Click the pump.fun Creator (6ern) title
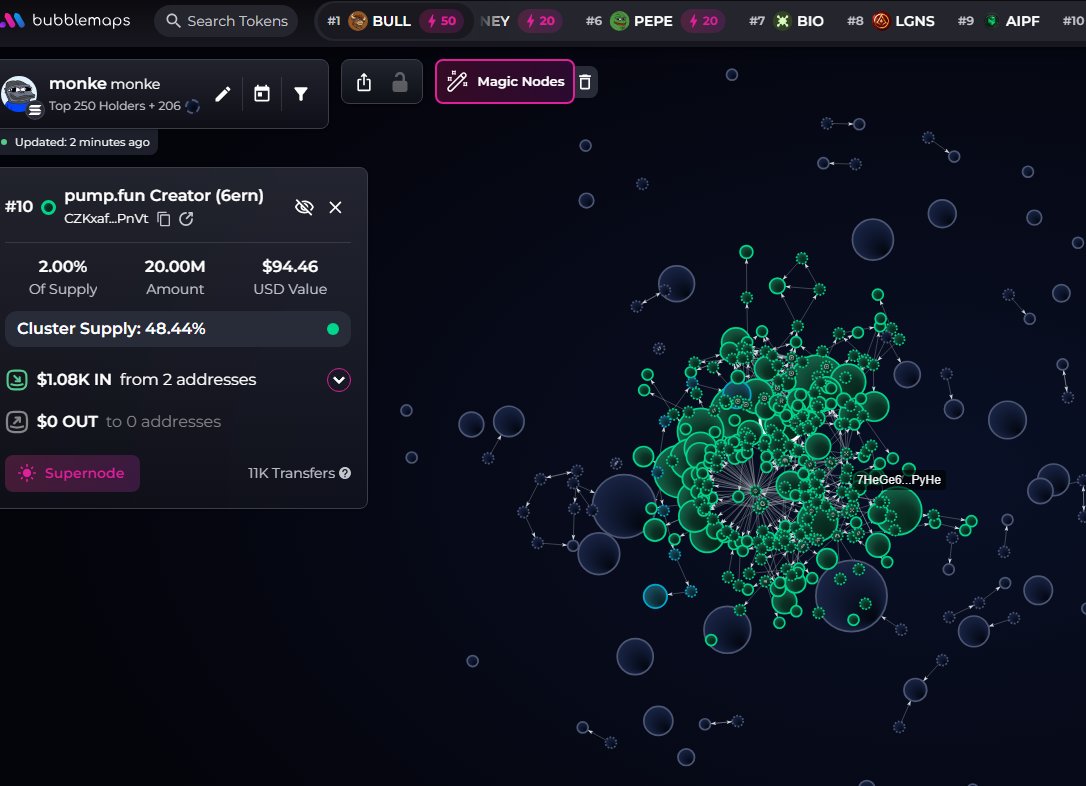This screenshot has width=1086, height=786. pyautogui.click(x=163, y=196)
